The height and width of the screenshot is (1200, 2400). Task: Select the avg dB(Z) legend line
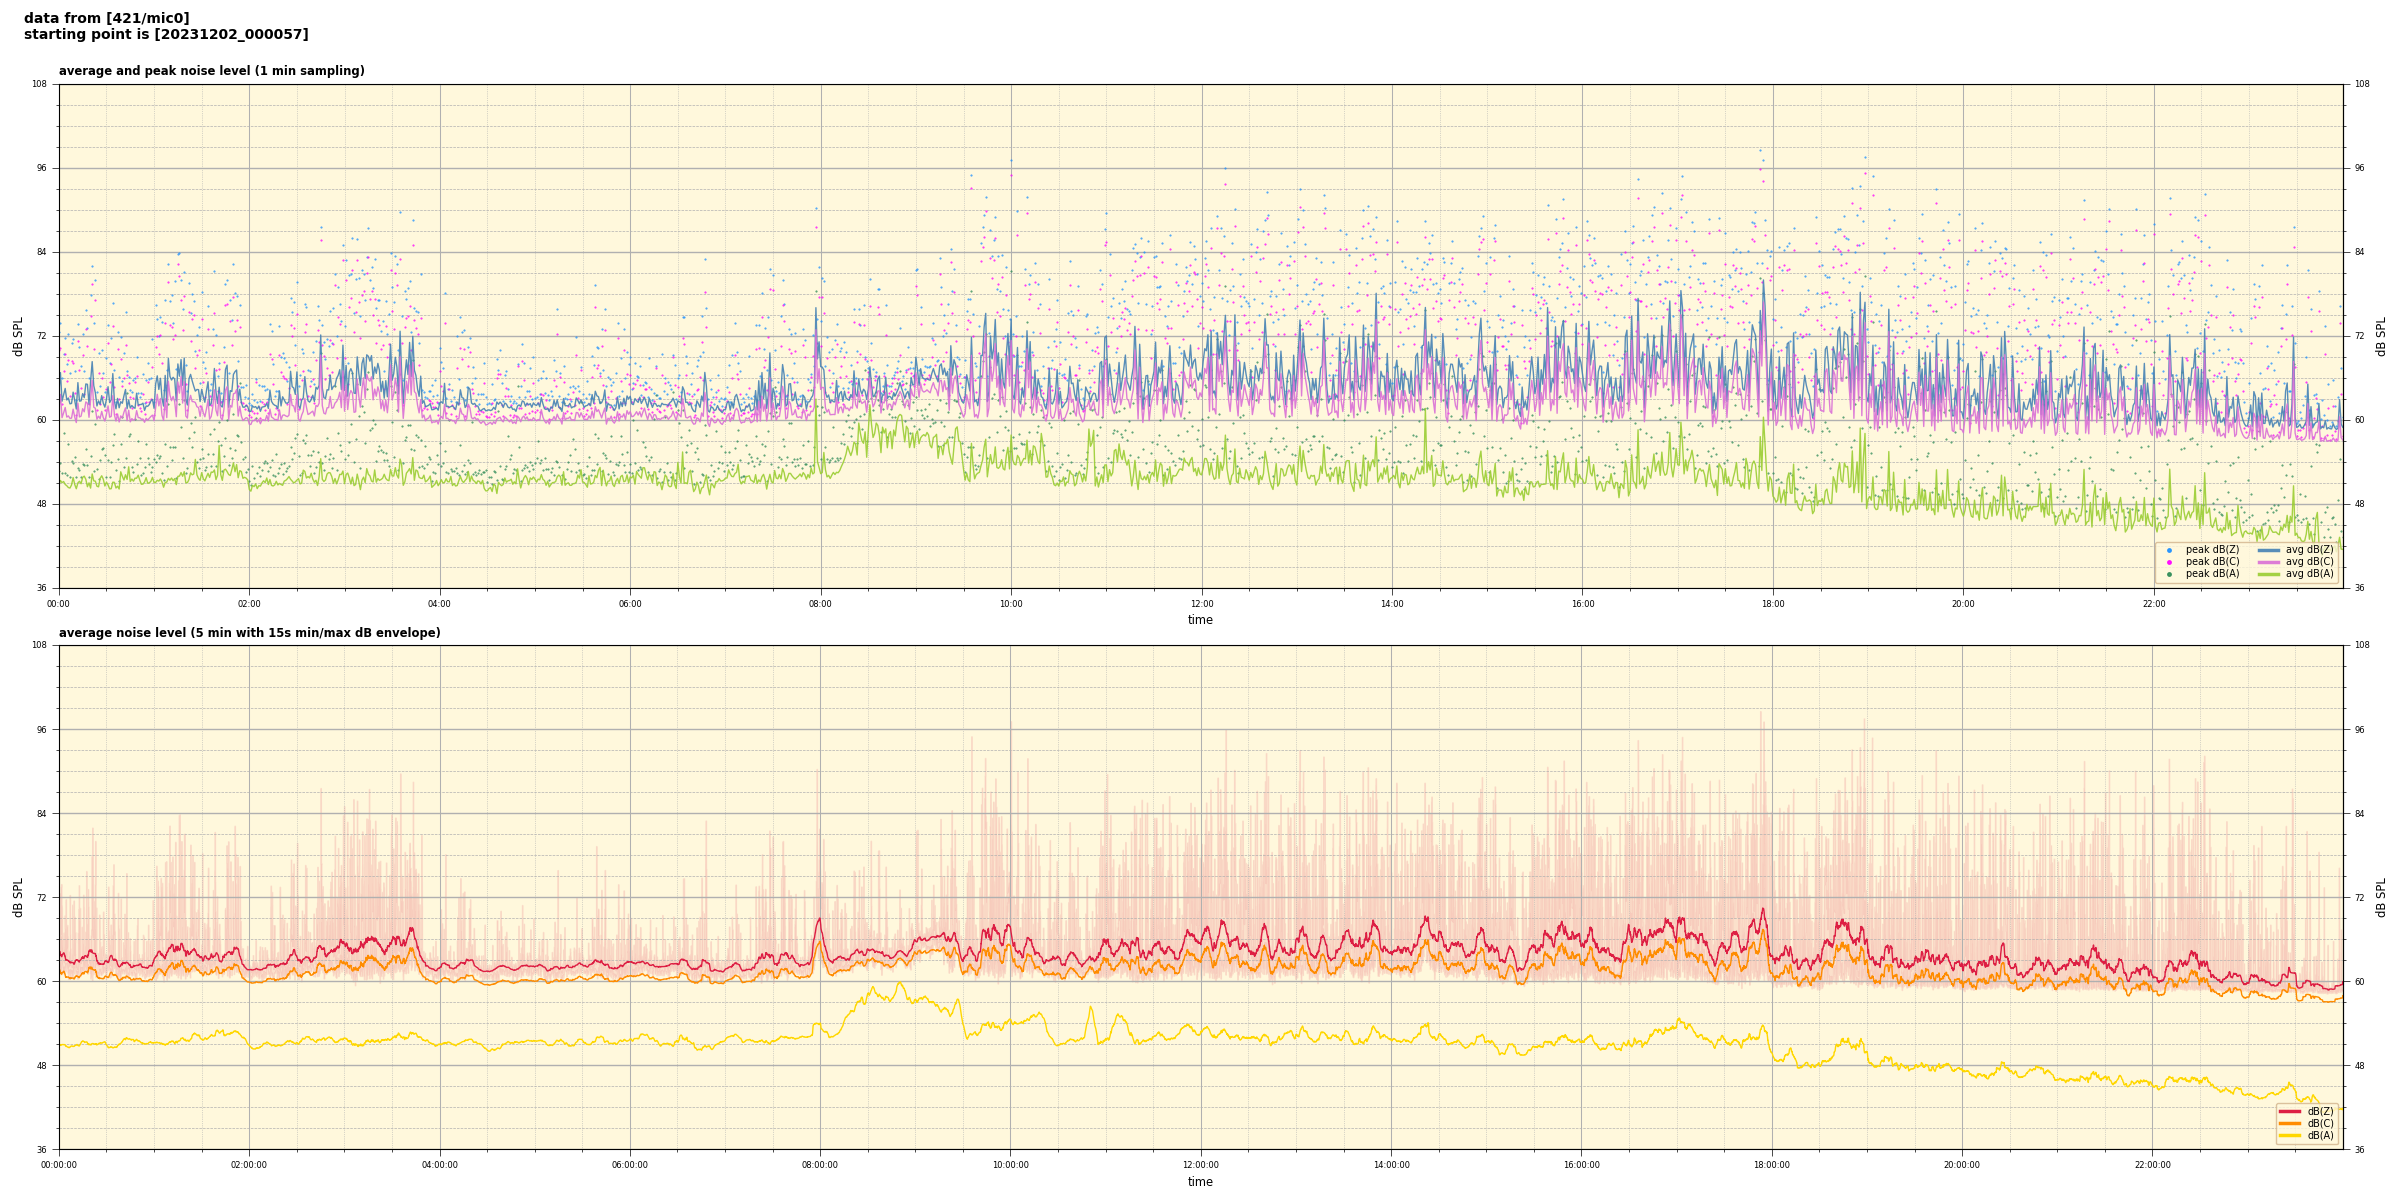(x=2268, y=550)
